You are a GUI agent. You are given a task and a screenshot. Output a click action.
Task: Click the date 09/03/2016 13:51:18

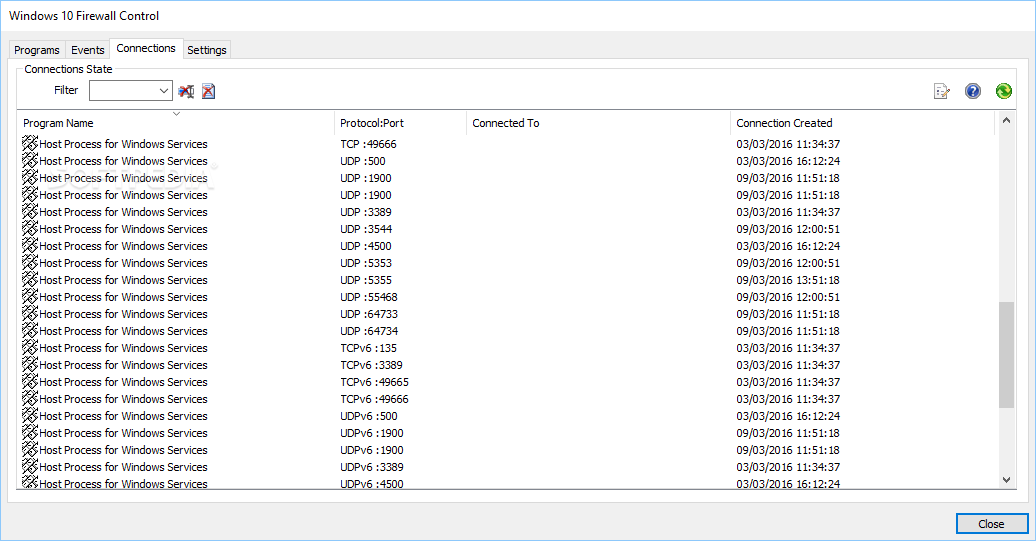pyautogui.click(x=788, y=280)
